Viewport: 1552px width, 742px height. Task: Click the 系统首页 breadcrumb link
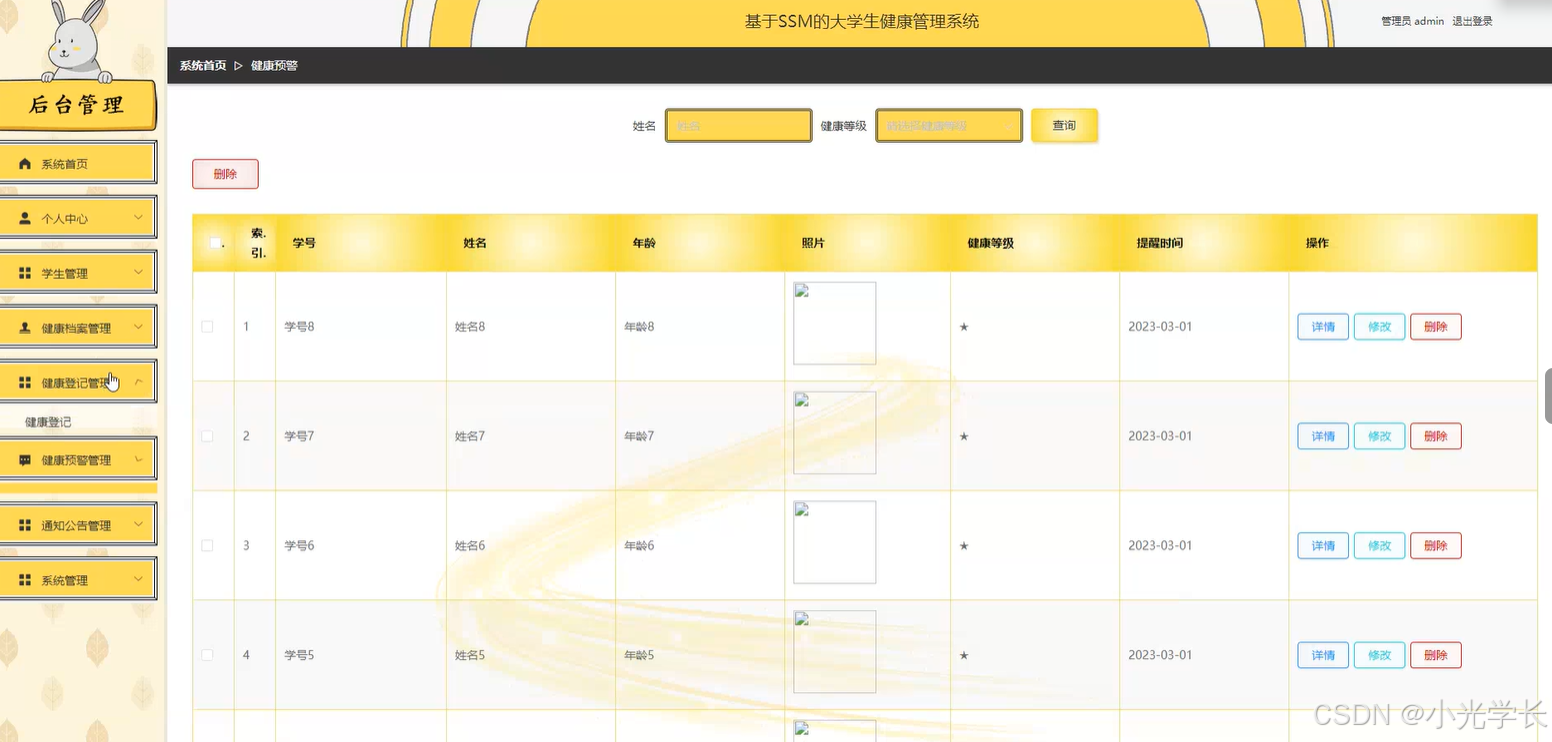pos(203,66)
